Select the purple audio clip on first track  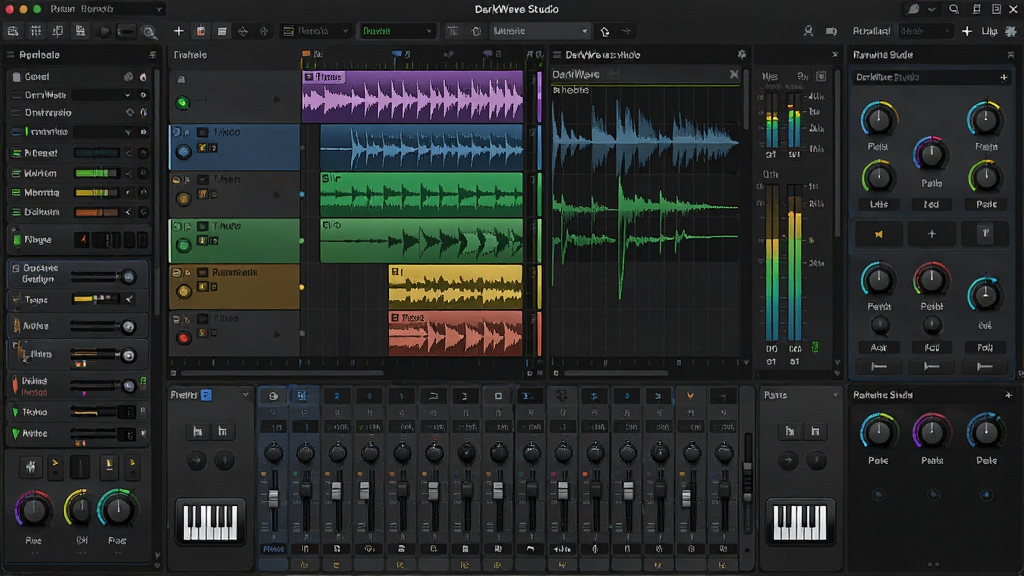pyautogui.click(x=413, y=97)
